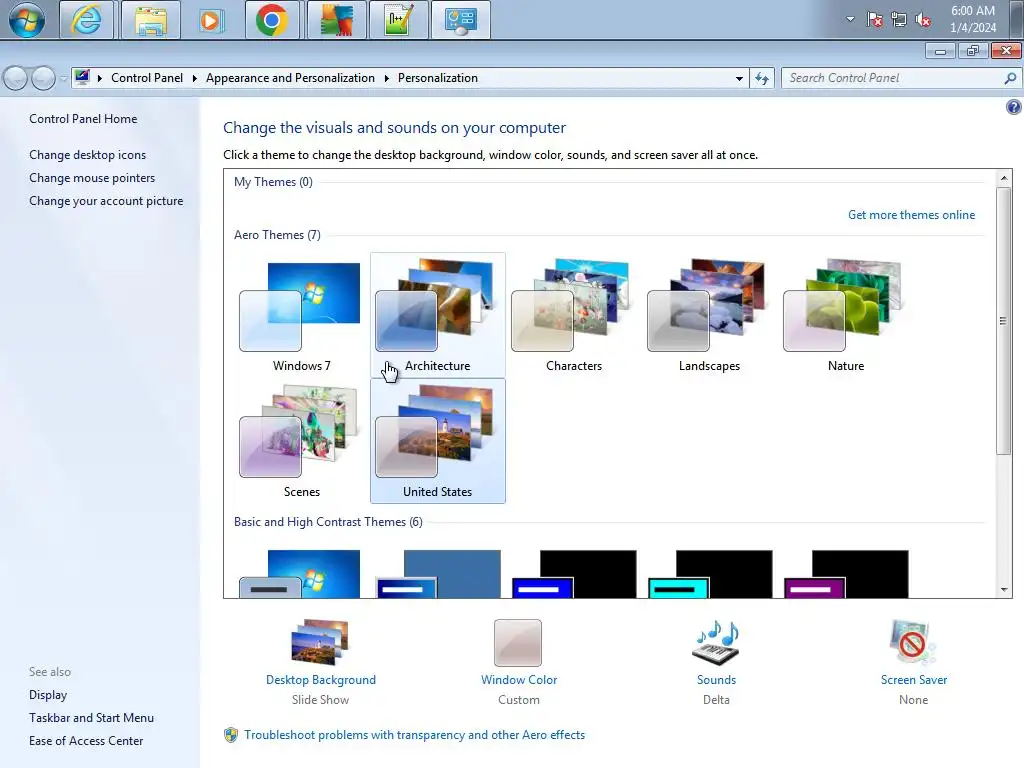This screenshot has width=1024, height=768.
Task: Open the chart notepad taskbar icon
Action: (398, 20)
